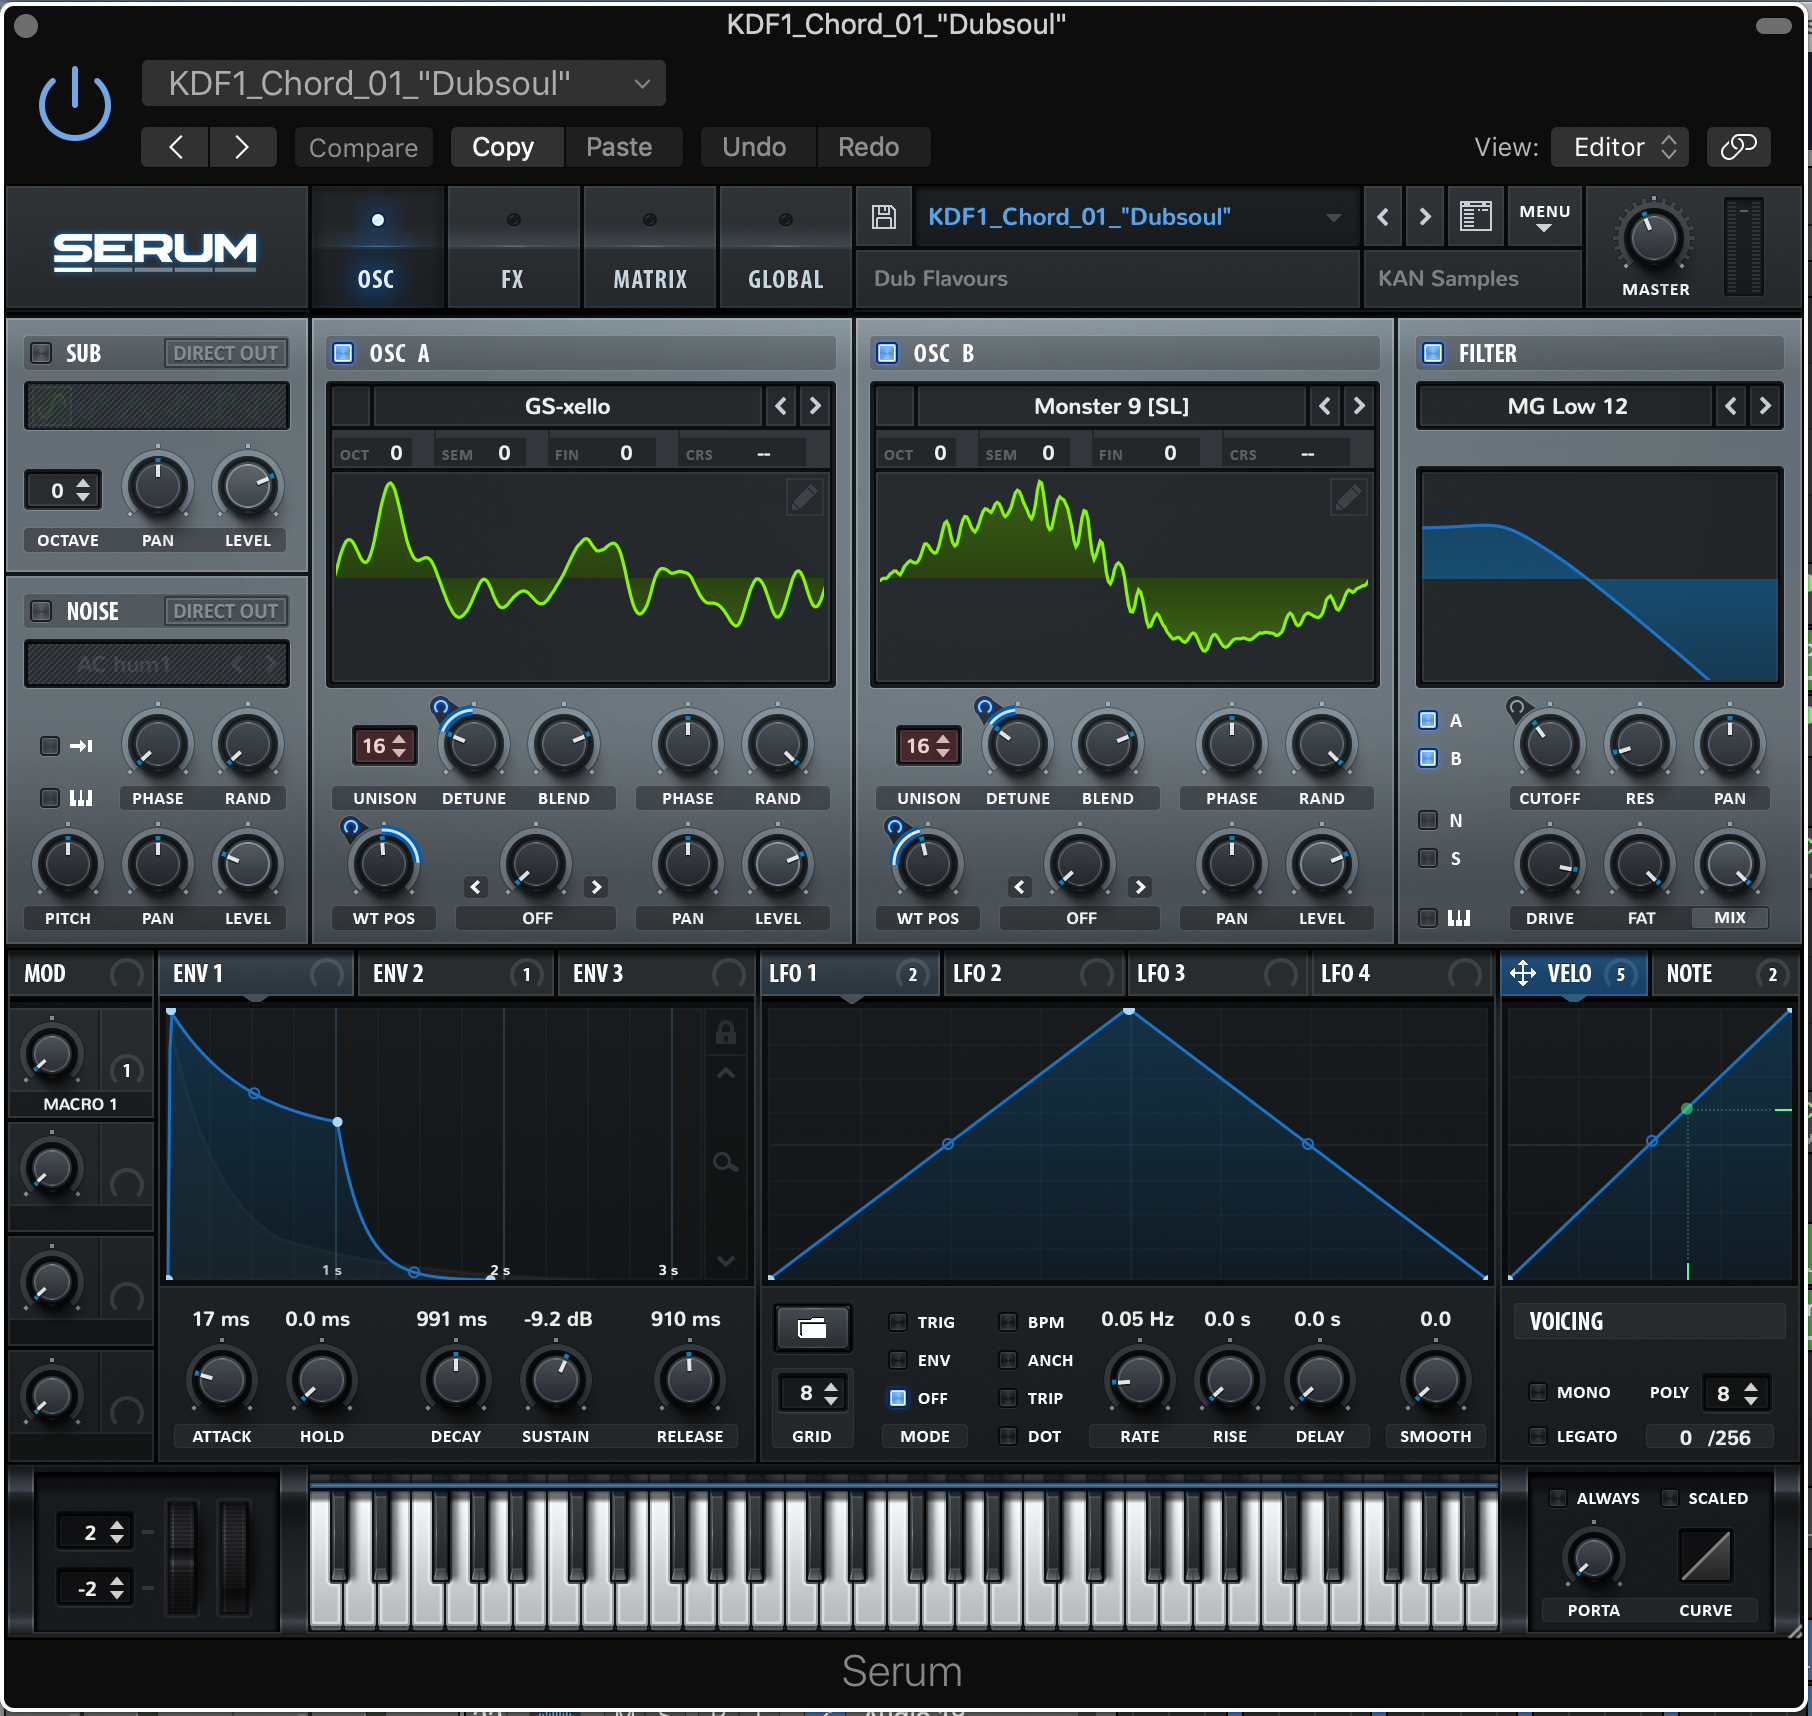
Task: Click the next arrow on MG Low 12 filter
Action: (x=1764, y=406)
